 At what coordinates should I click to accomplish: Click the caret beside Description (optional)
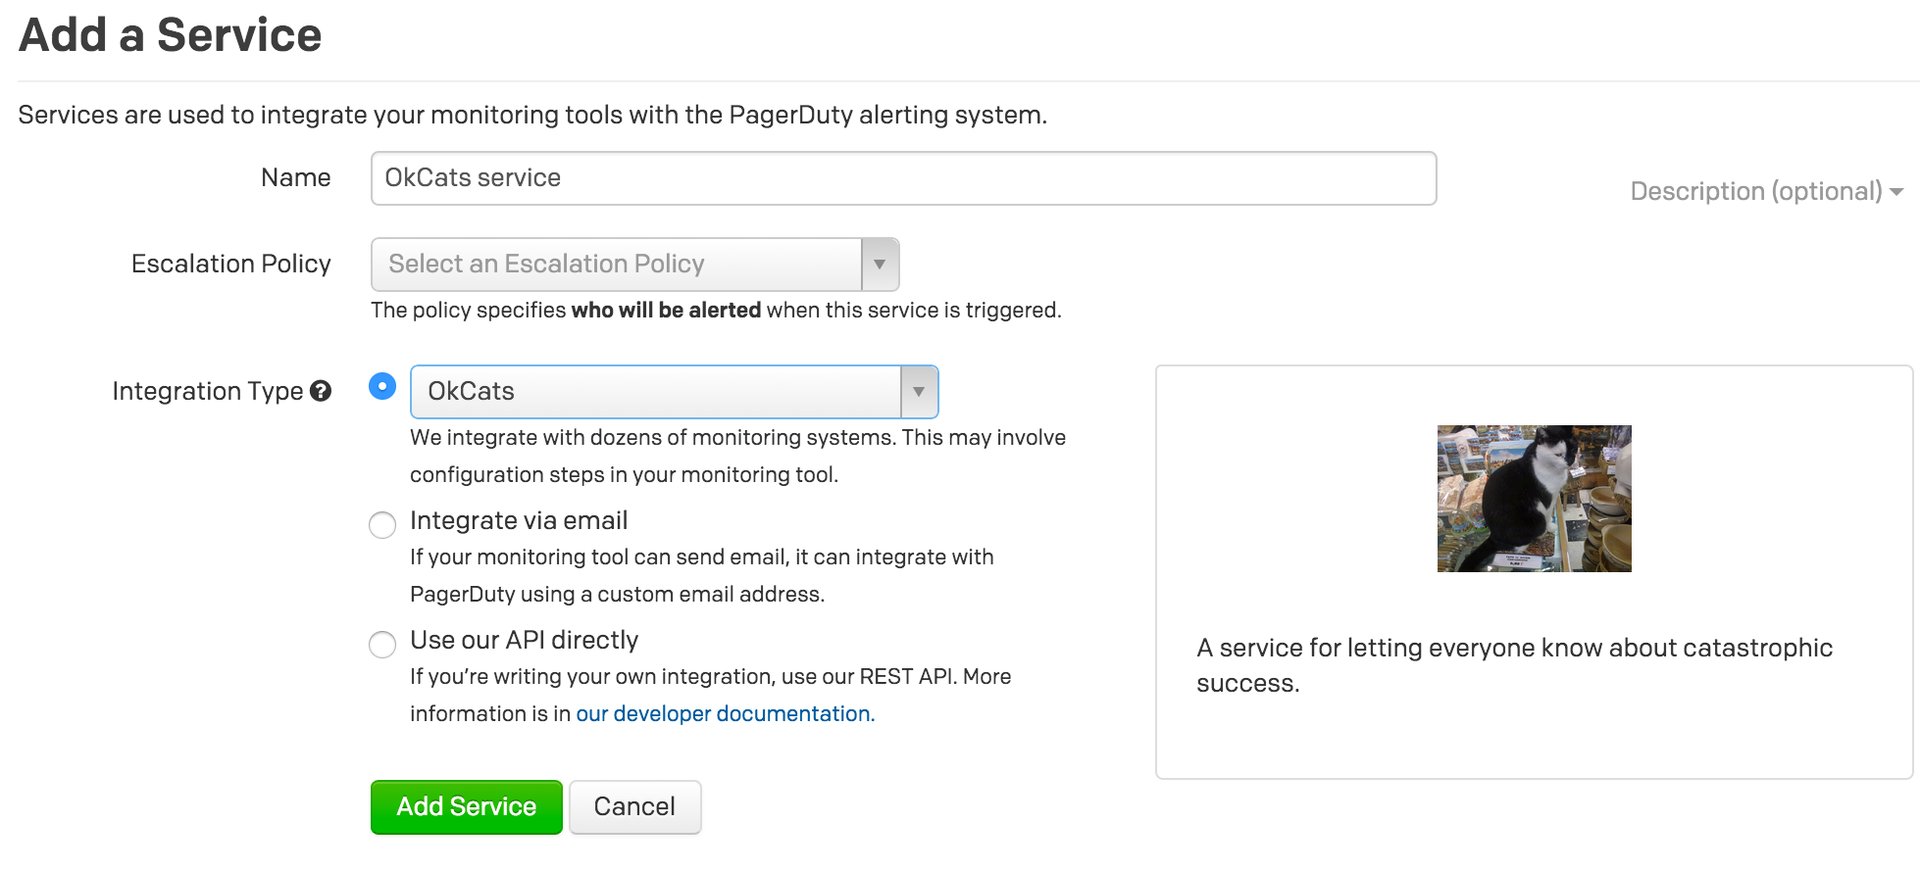[1896, 192]
